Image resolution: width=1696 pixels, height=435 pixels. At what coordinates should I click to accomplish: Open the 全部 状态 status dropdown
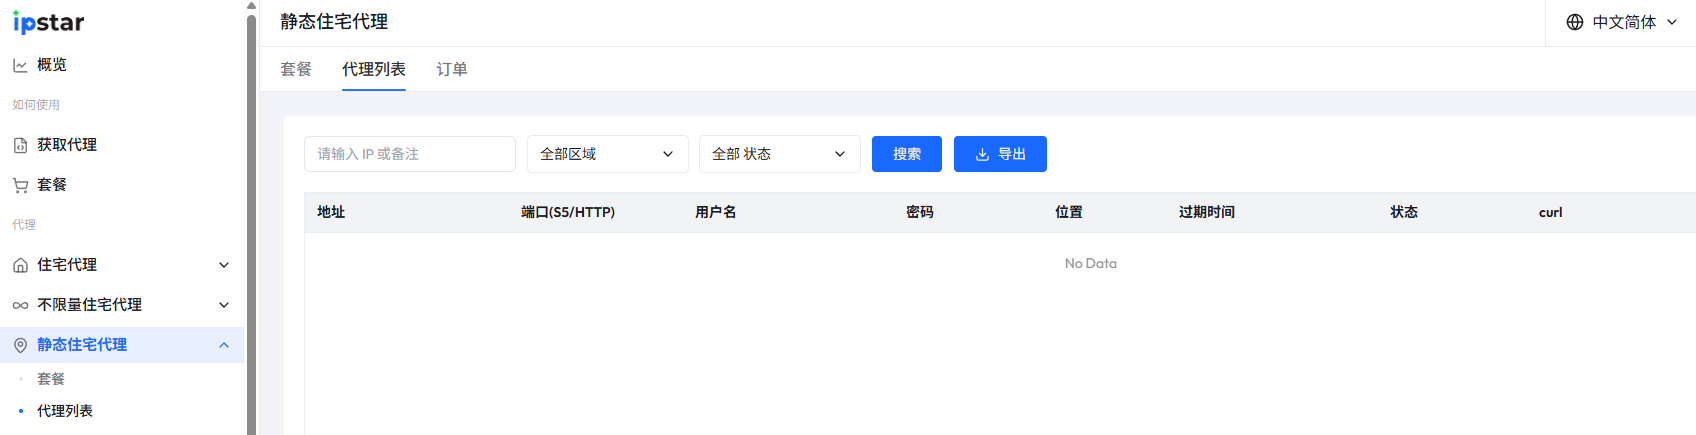point(779,154)
